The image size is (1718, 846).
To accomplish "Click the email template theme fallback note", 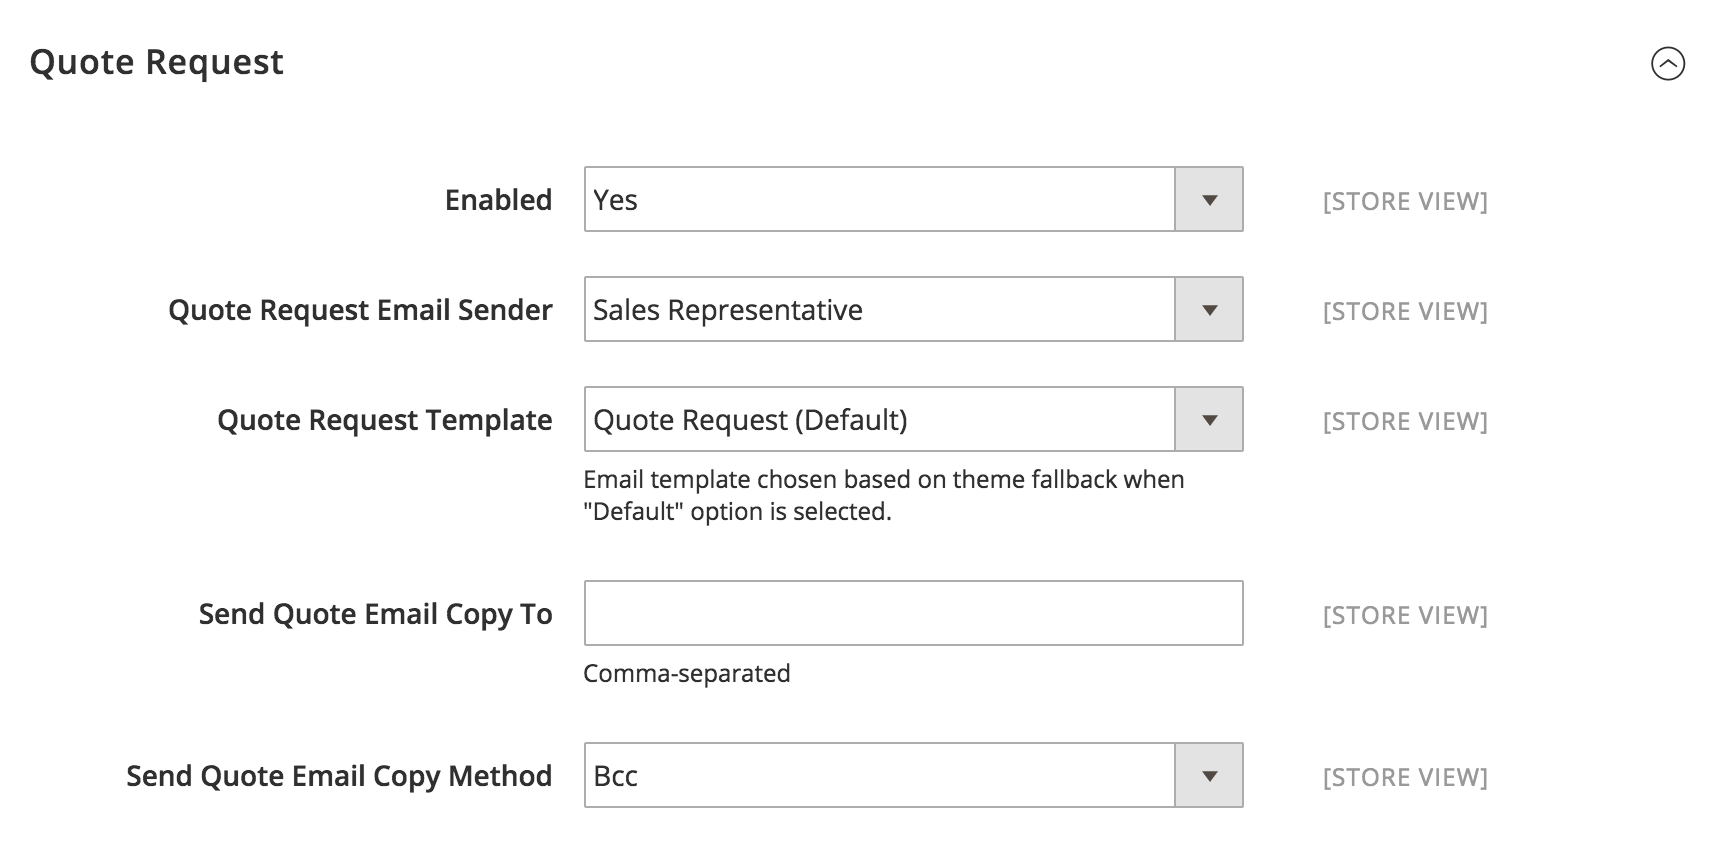I will pyautogui.click(x=883, y=495).
